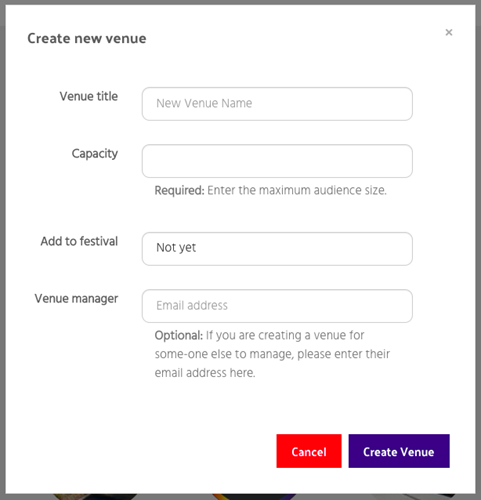
Task: Click the purple Create Venue button
Action: click(x=399, y=451)
